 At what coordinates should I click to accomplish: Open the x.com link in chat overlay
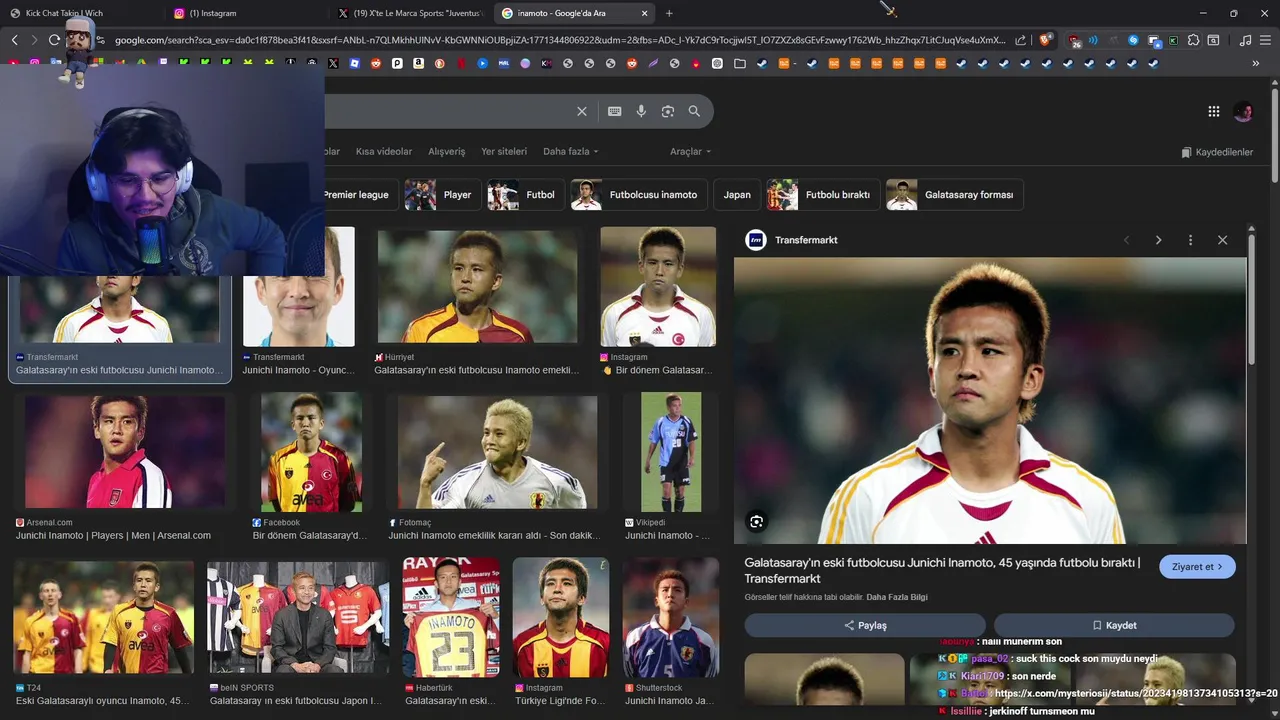[1136, 693]
